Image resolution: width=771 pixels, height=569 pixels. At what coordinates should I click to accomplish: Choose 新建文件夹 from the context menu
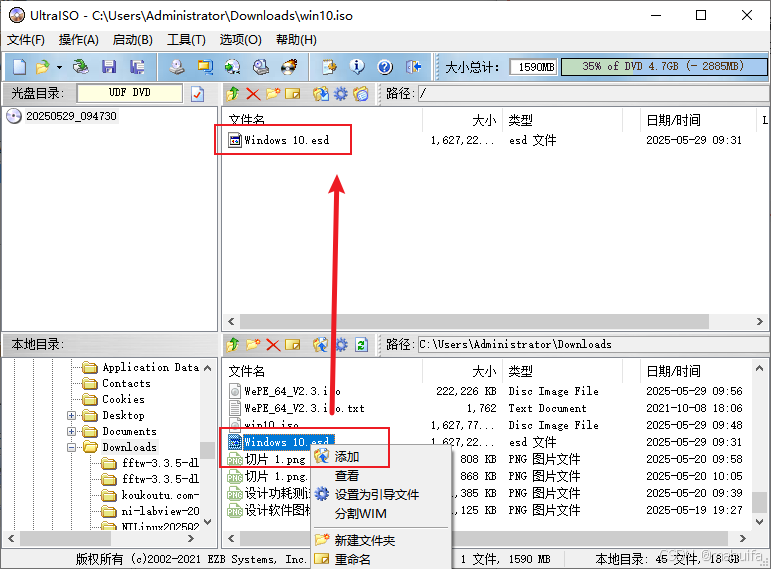pos(382,540)
